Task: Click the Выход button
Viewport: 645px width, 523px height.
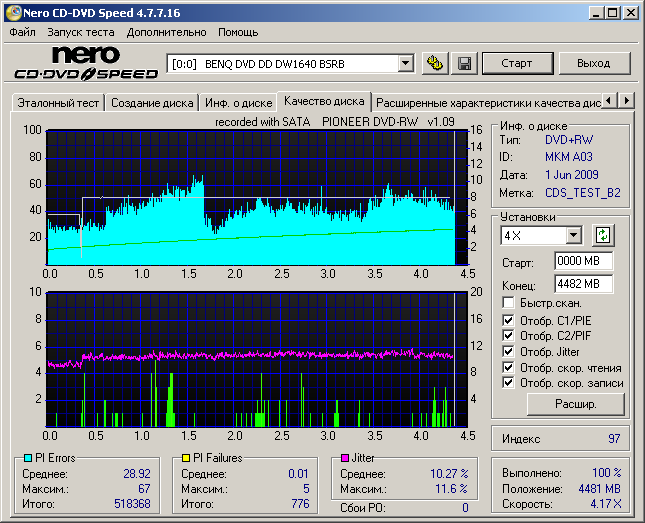Action: click(x=594, y=63)
